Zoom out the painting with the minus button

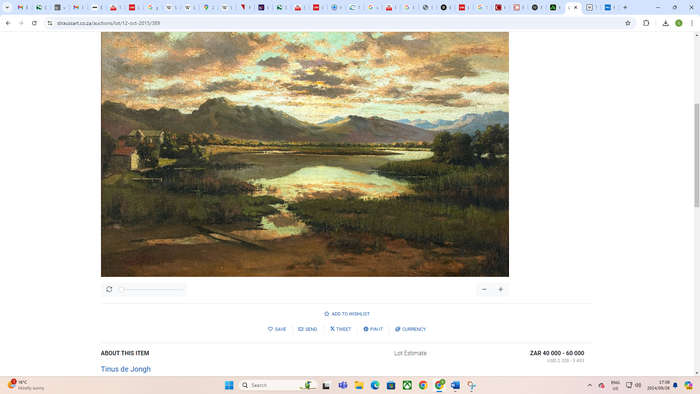(484, 290)
